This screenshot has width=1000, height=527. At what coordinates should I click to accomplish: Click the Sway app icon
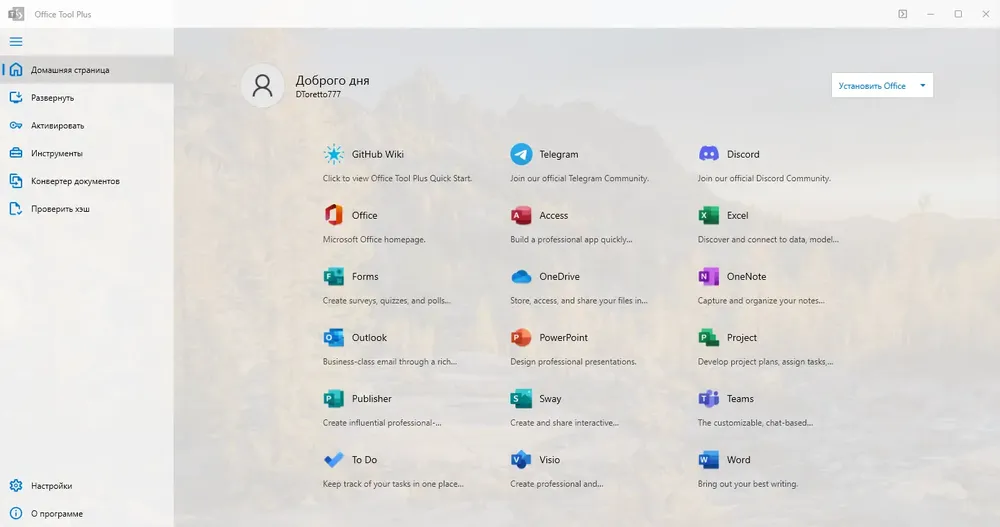(521, 399)
